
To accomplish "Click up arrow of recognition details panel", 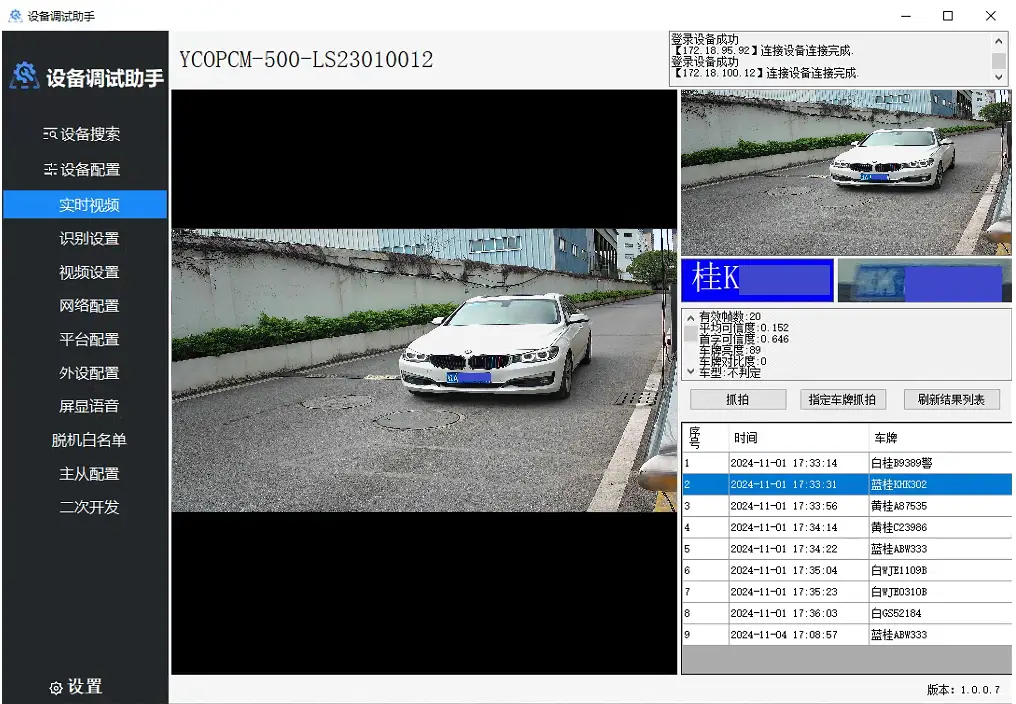I will tap(690, 317).
